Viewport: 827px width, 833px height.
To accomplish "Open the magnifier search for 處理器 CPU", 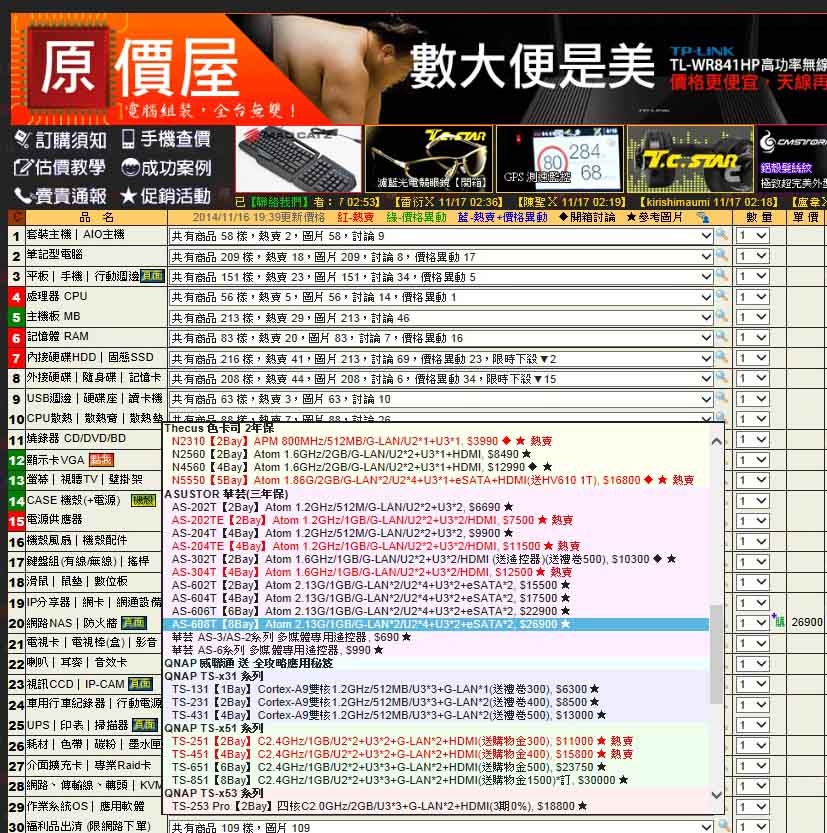I will pos(721,296).
